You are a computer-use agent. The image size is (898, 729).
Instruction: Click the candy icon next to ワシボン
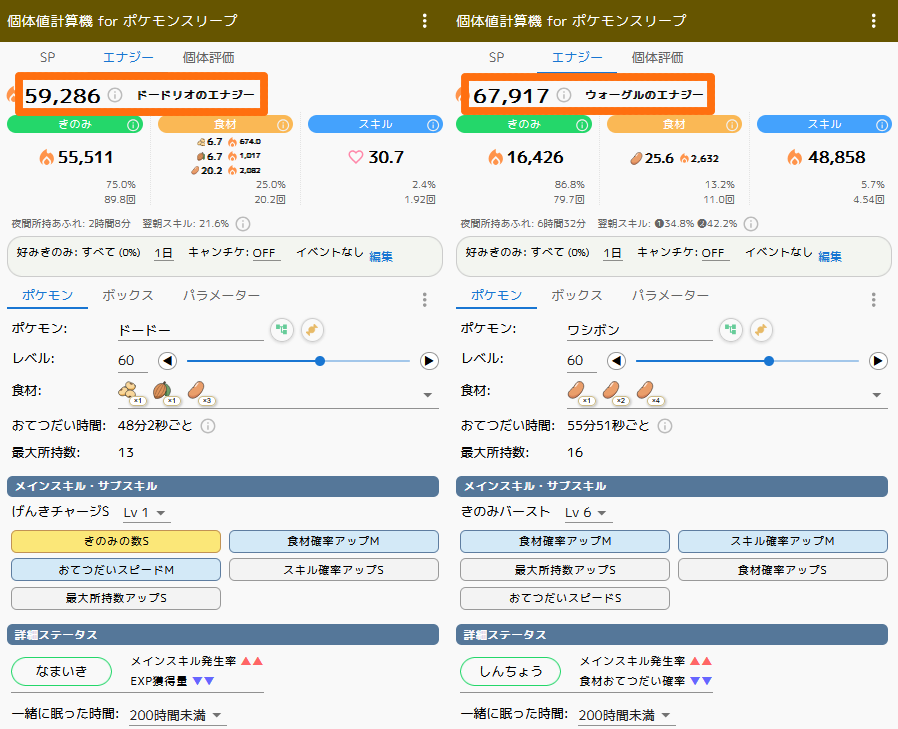[x=762, y=329]
